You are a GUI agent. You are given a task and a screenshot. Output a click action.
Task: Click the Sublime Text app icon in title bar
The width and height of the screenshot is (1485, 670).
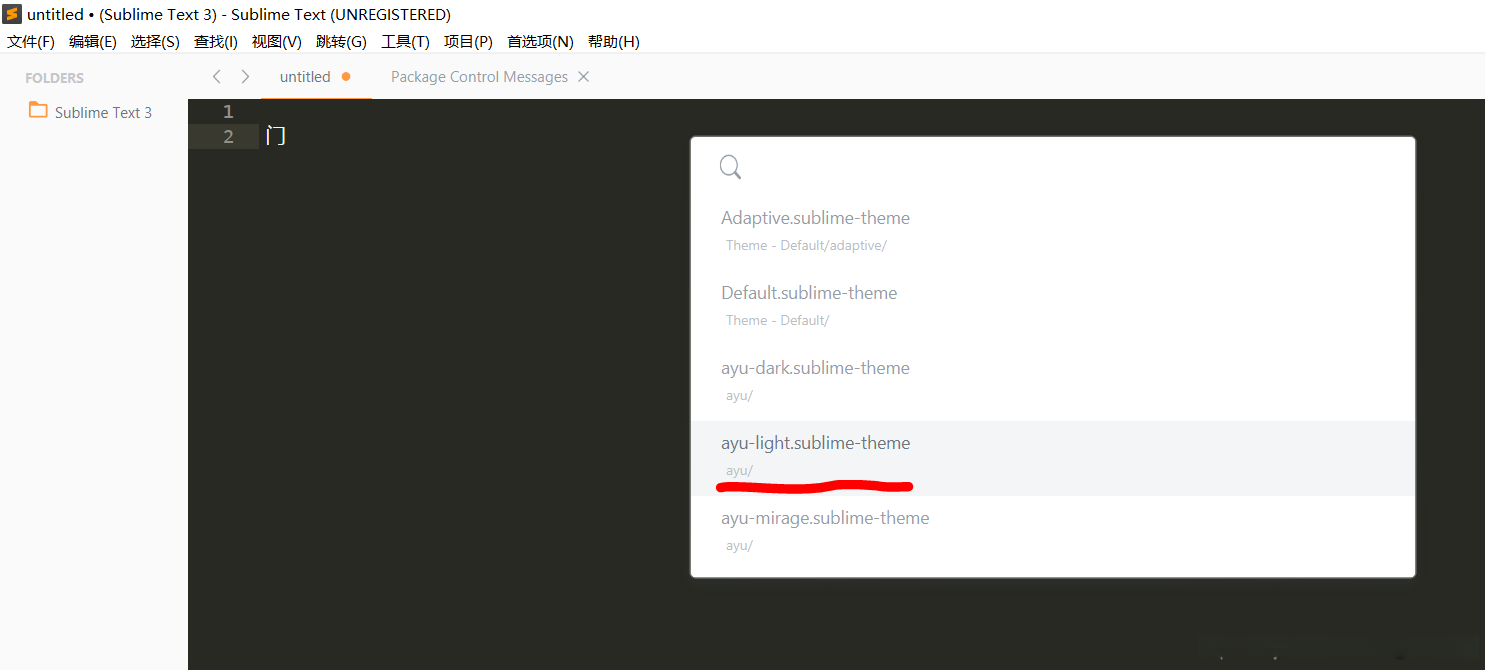(x=12, y=14)
